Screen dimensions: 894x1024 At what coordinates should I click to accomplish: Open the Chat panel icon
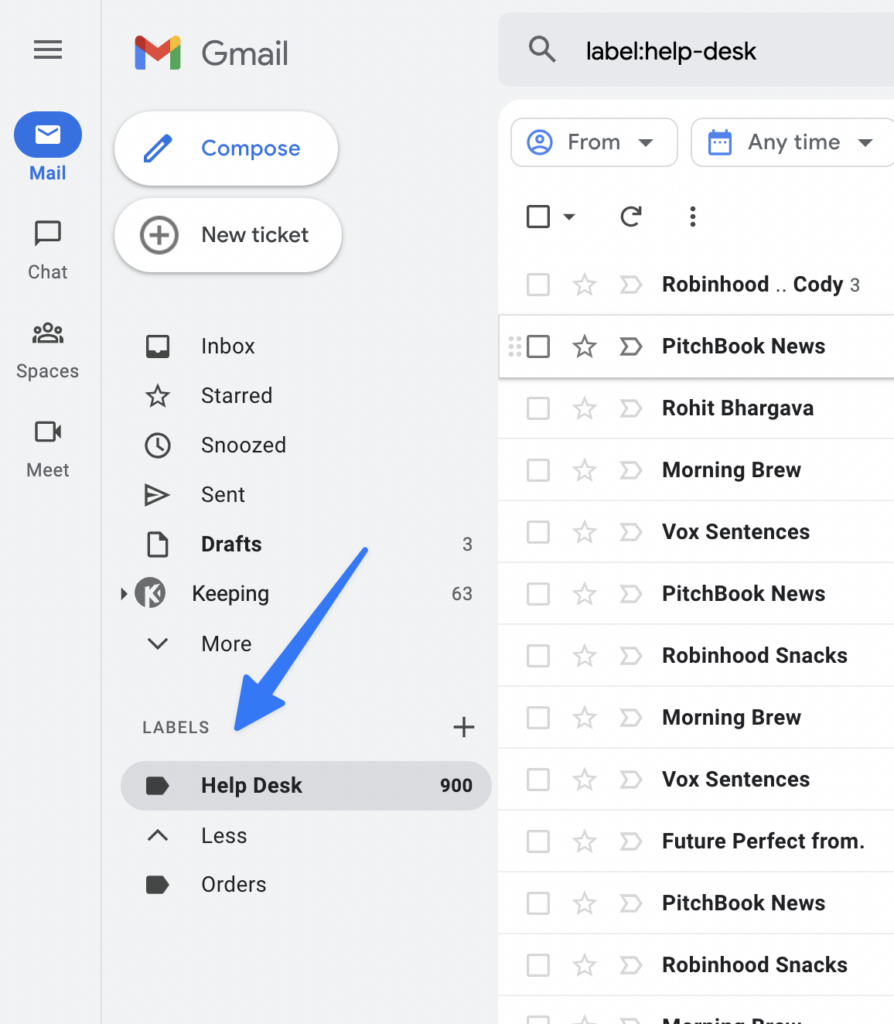[47, 234]
